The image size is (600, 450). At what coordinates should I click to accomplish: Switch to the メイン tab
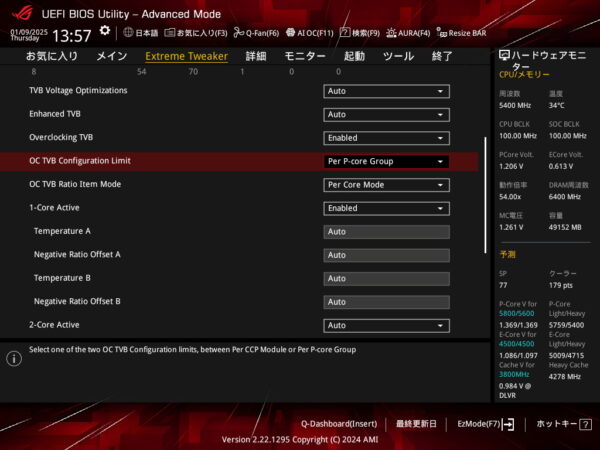click(111, 57)
